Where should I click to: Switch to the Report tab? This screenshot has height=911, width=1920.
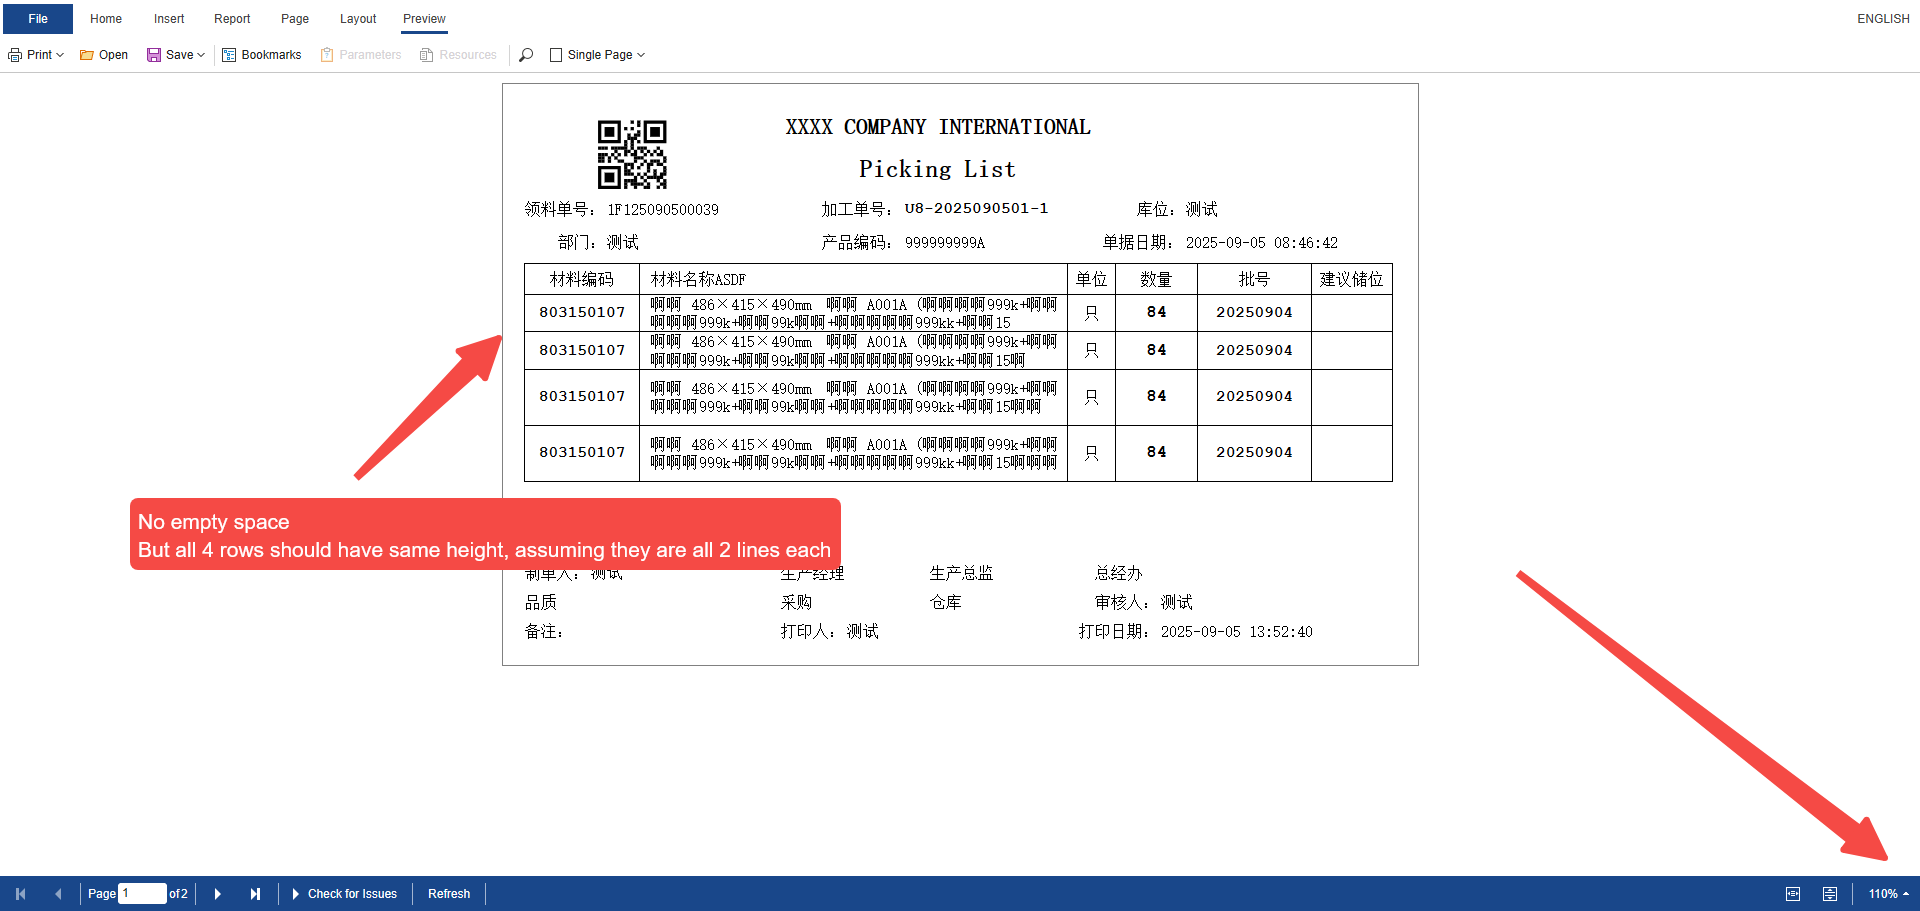(x=232, y=19)
